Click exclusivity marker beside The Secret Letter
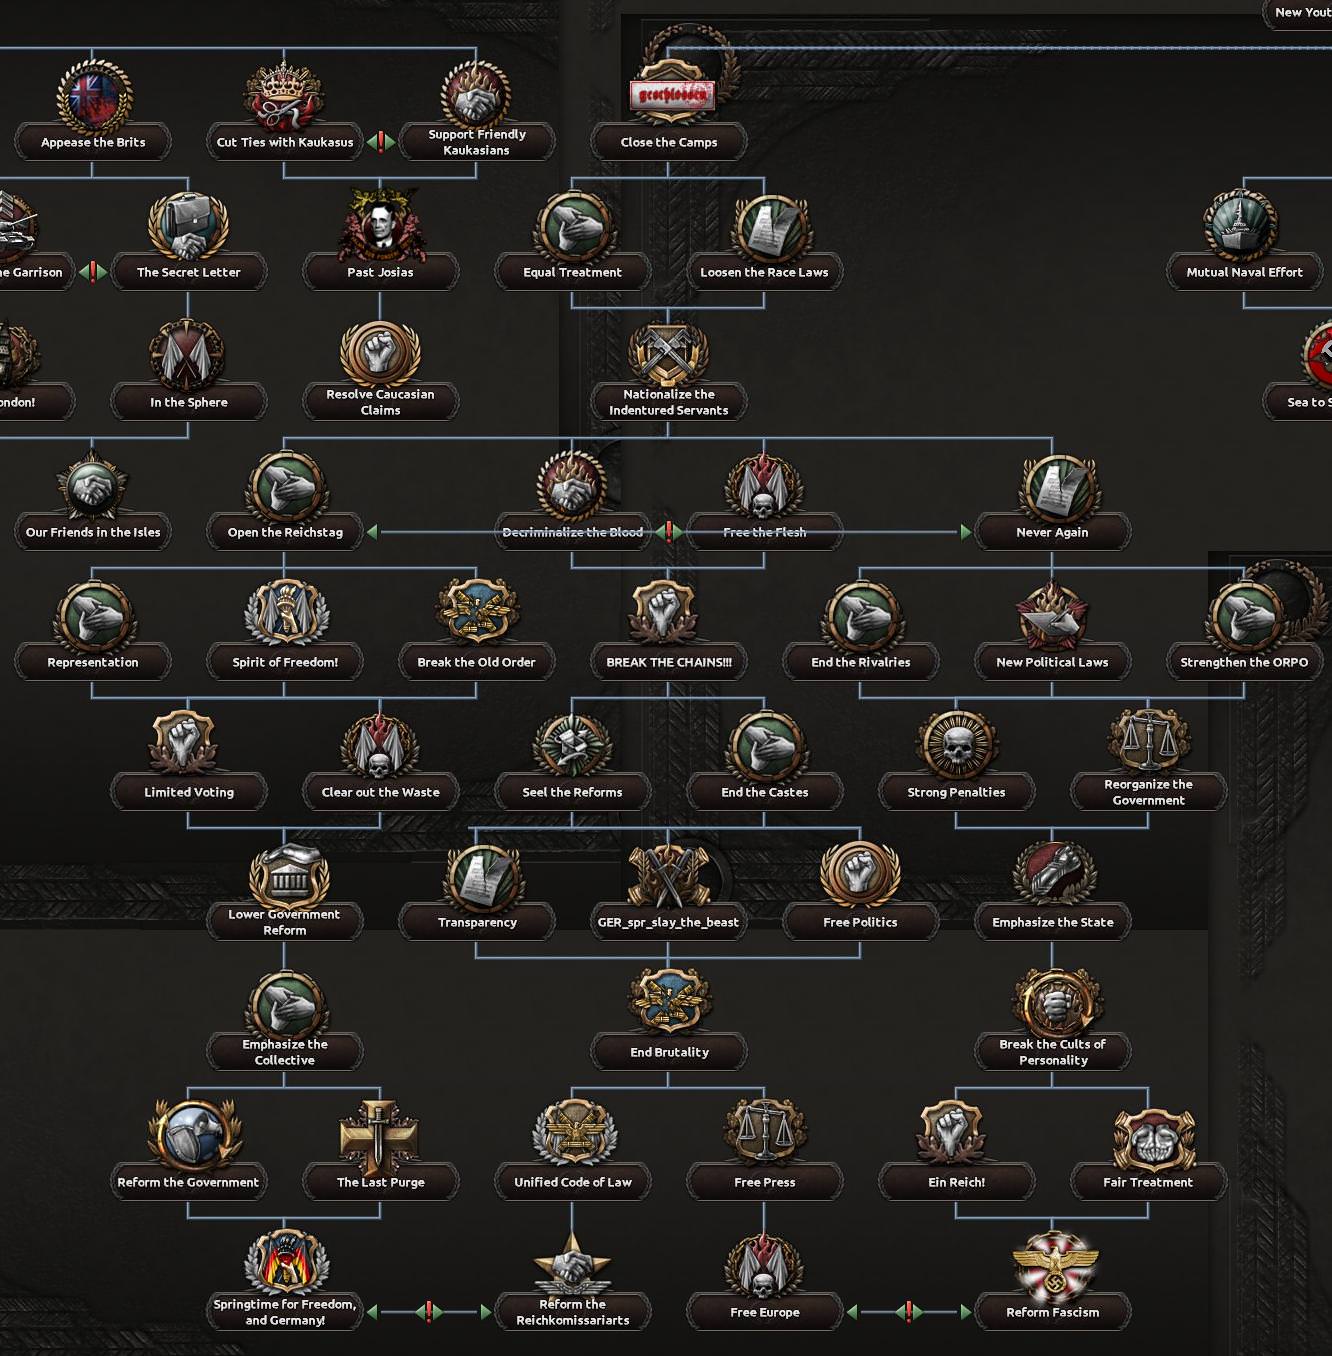 coord(93,272)
